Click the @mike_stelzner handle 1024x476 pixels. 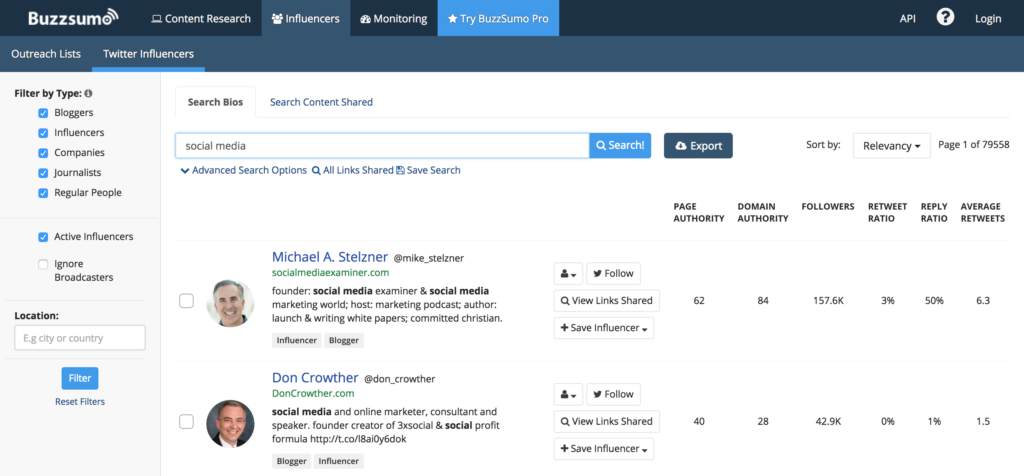[429, 258]
